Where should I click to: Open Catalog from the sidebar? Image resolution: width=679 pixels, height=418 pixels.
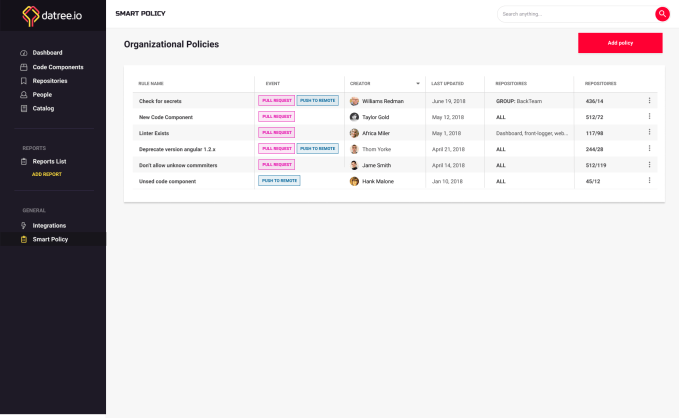tap(43, 108)
